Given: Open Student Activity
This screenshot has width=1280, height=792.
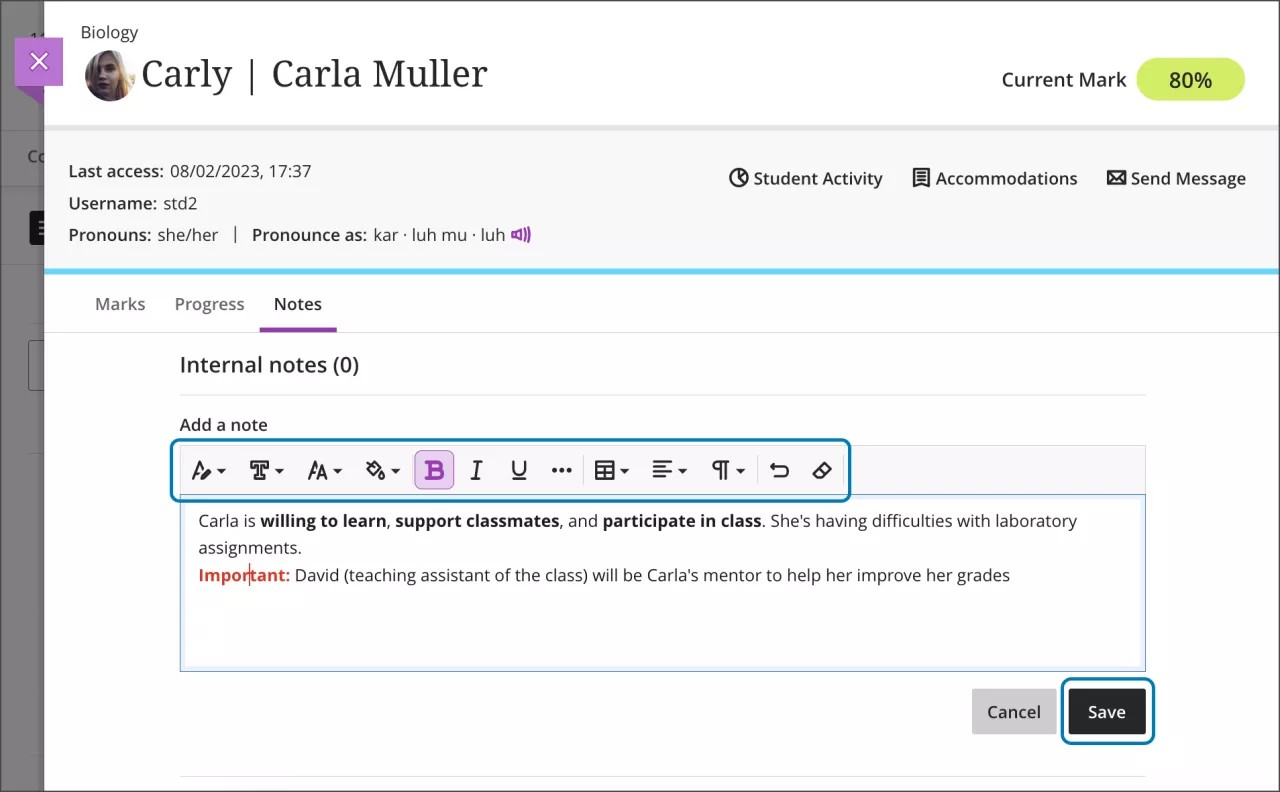Looking at the screenshot, I should pyautogui.click(x=806, y=178).
